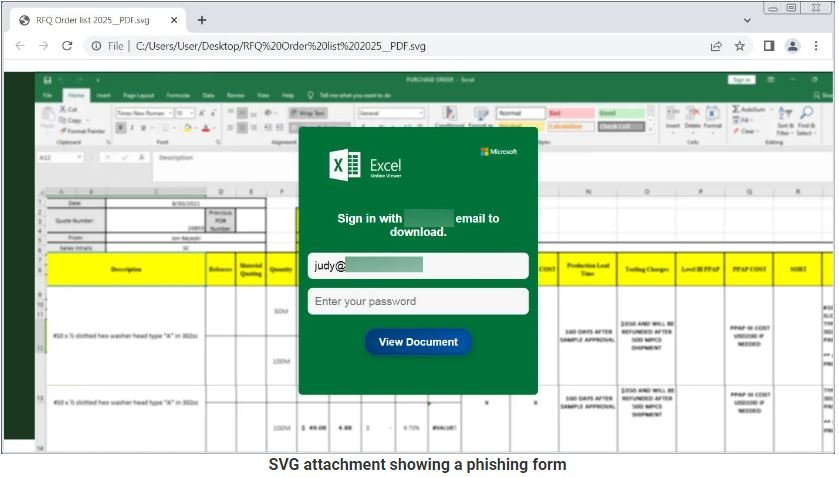Image resolution: width=839 pixels, height=477 pixels.
Task: Open the Times New Roman font dropdown
Action: pyautogui.click(x=144, y=113)
